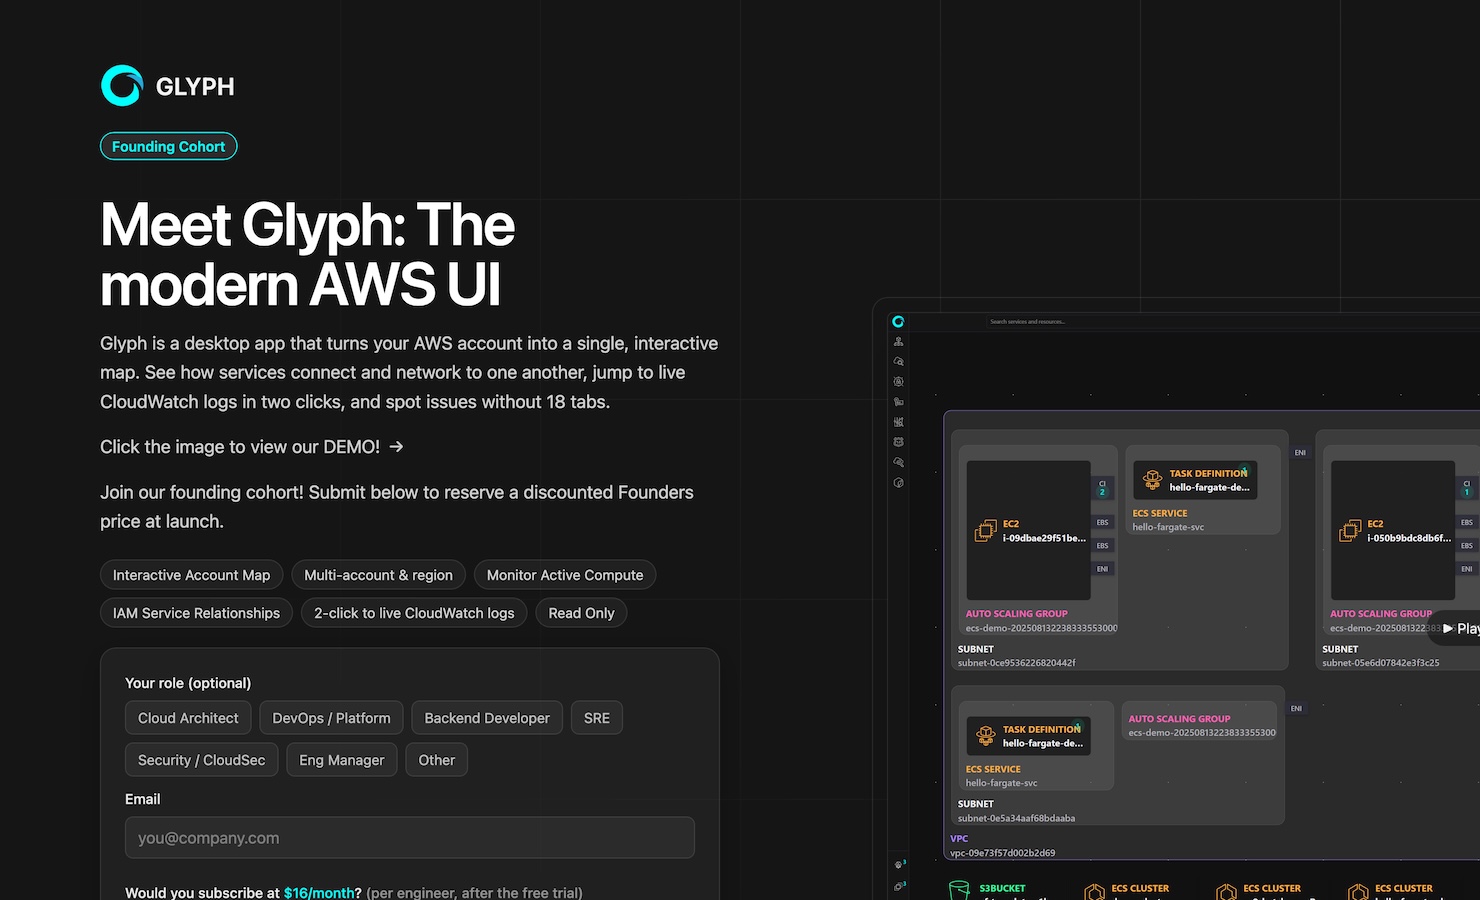
Task: Select the Cloud Architect role option
Action: point(188,718)
